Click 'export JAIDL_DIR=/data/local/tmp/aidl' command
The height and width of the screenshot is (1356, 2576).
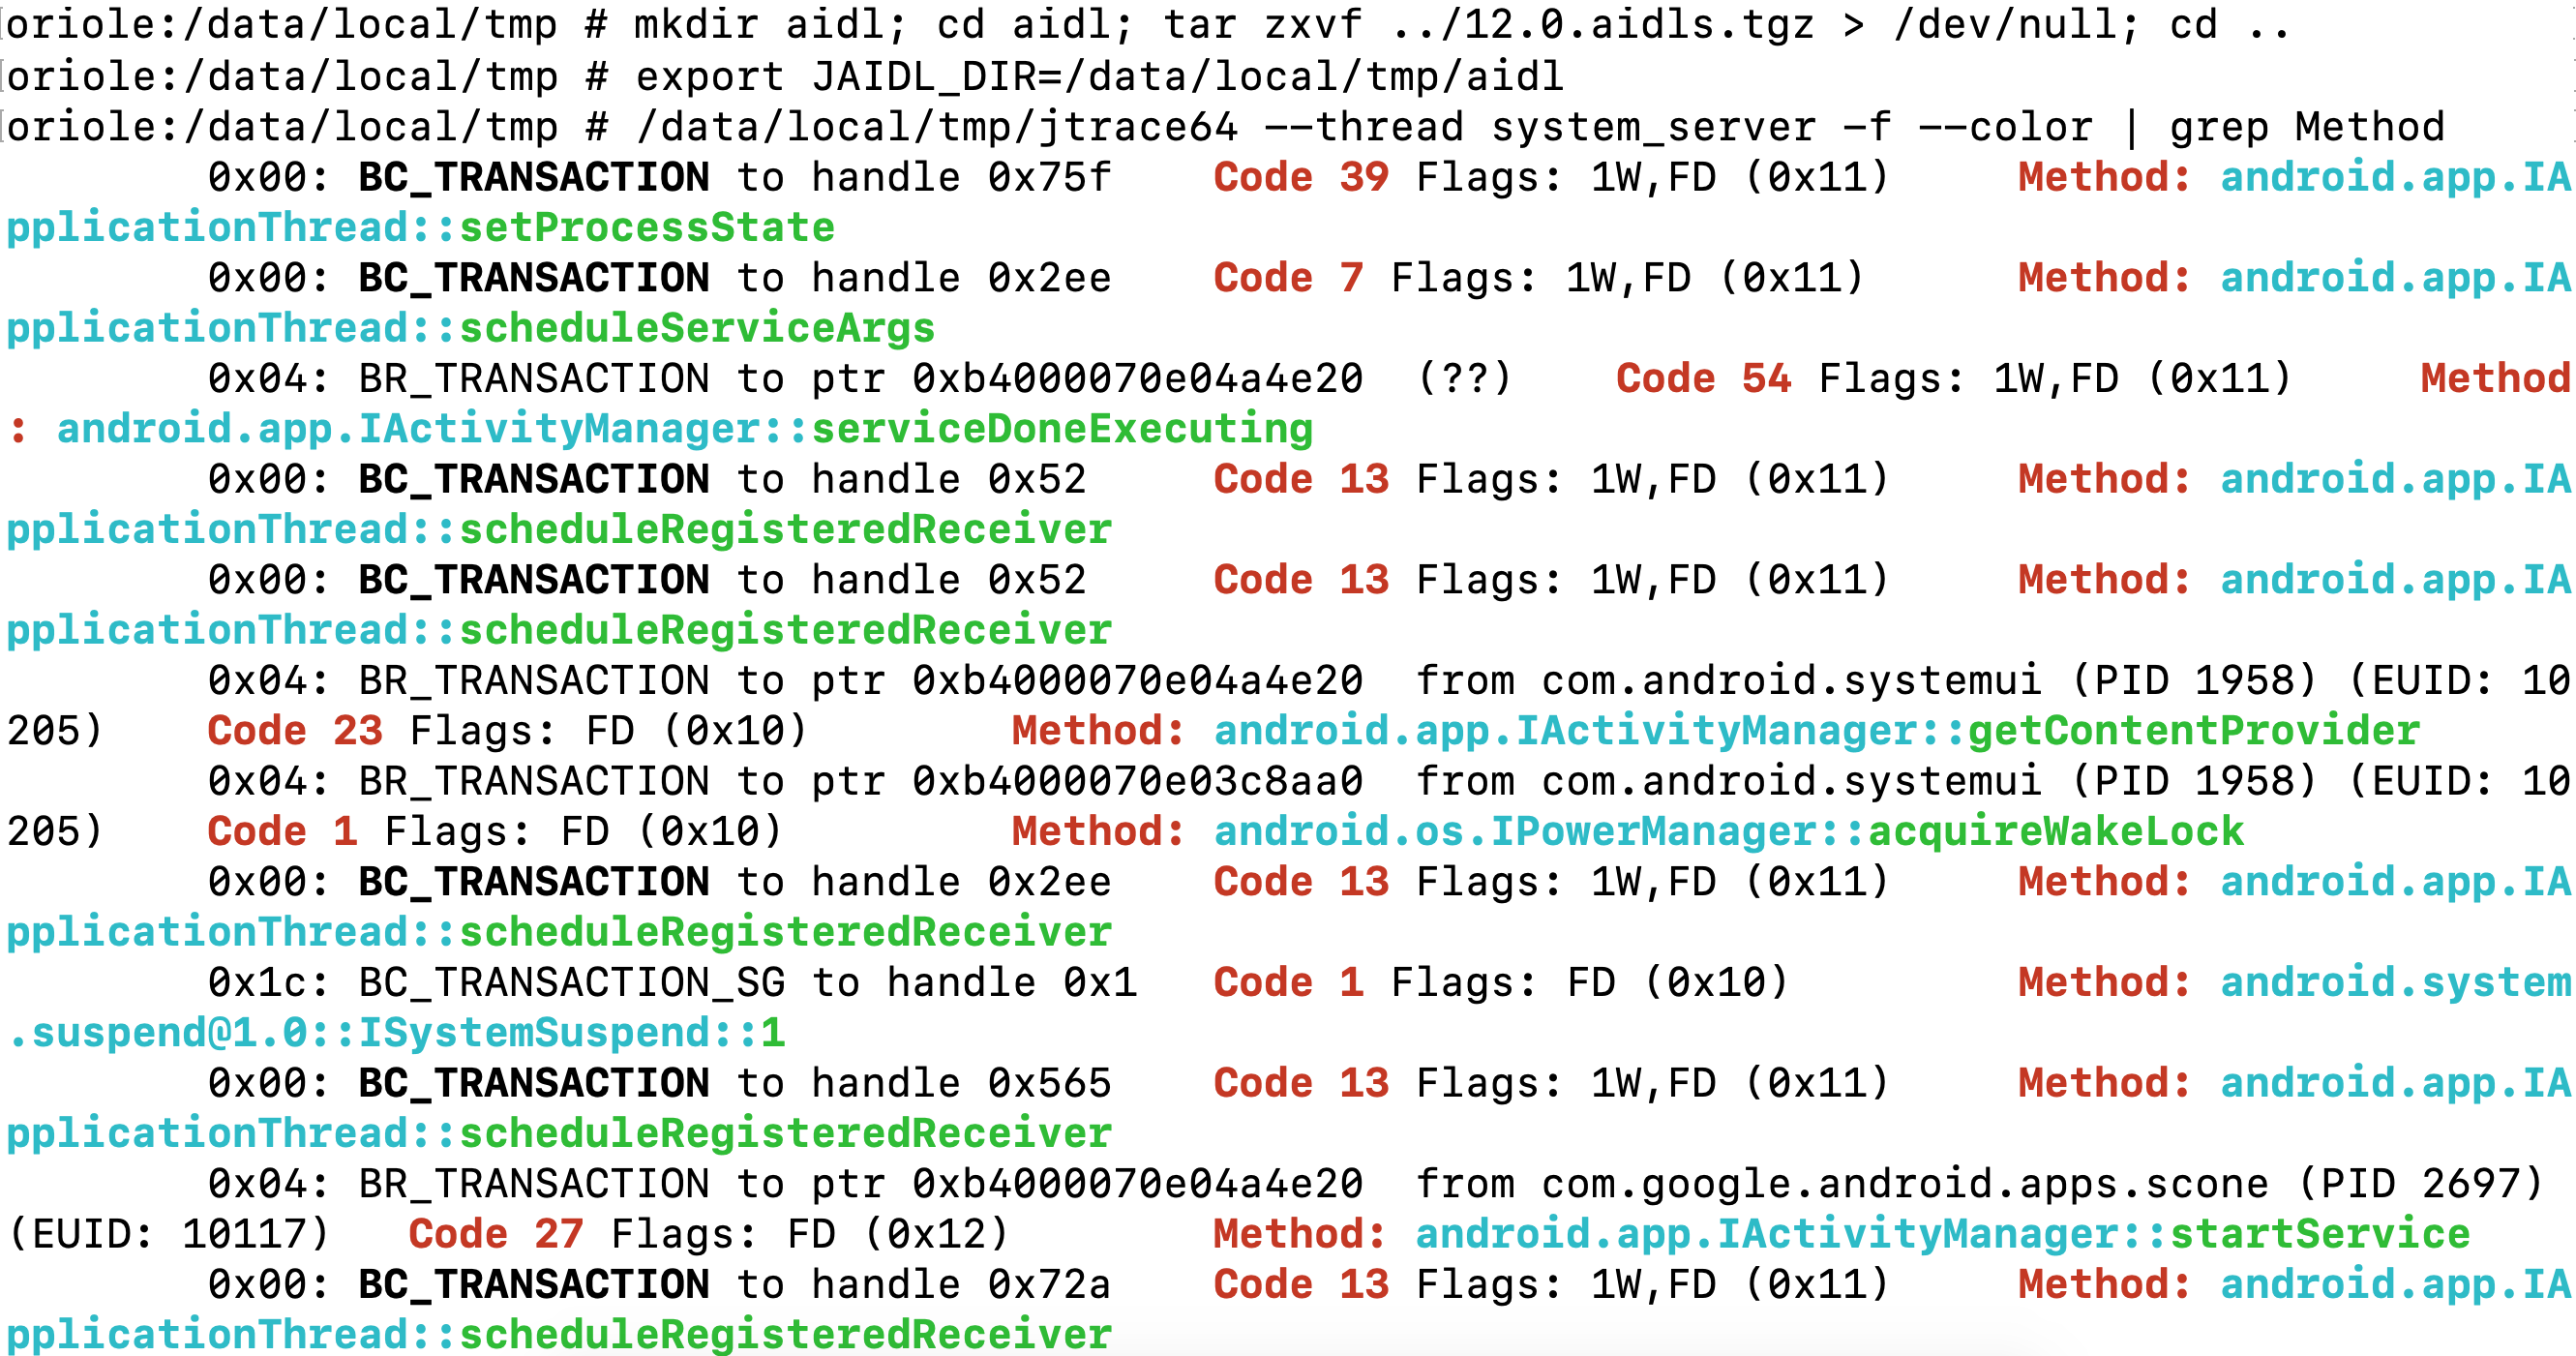pyautogui.click(x=1099, y=76)
